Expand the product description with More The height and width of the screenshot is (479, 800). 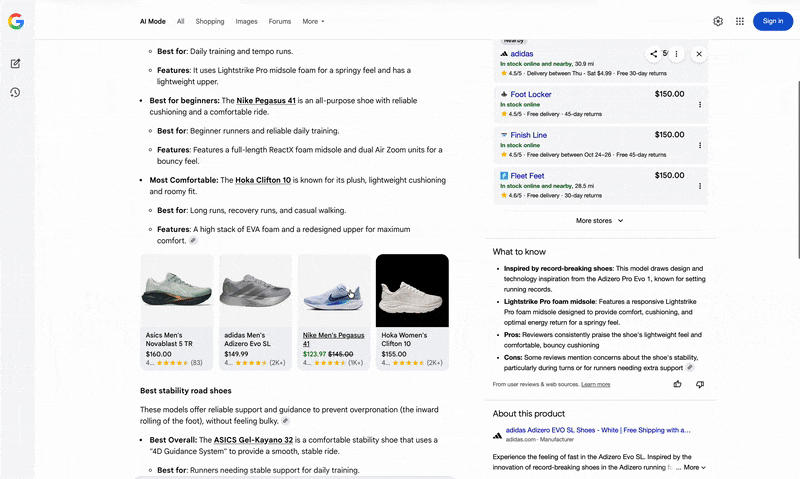coord(694,467)
